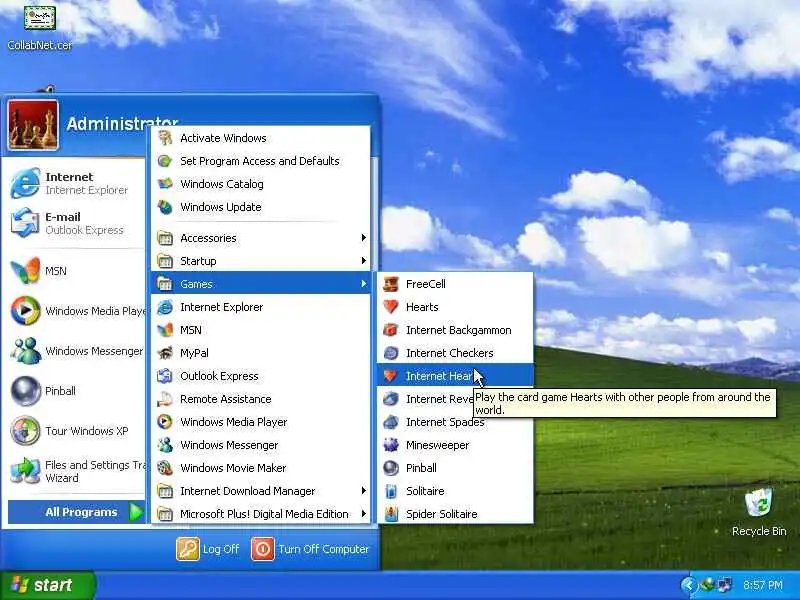Open Set Program Access and Defaults

tap(260, 161)
